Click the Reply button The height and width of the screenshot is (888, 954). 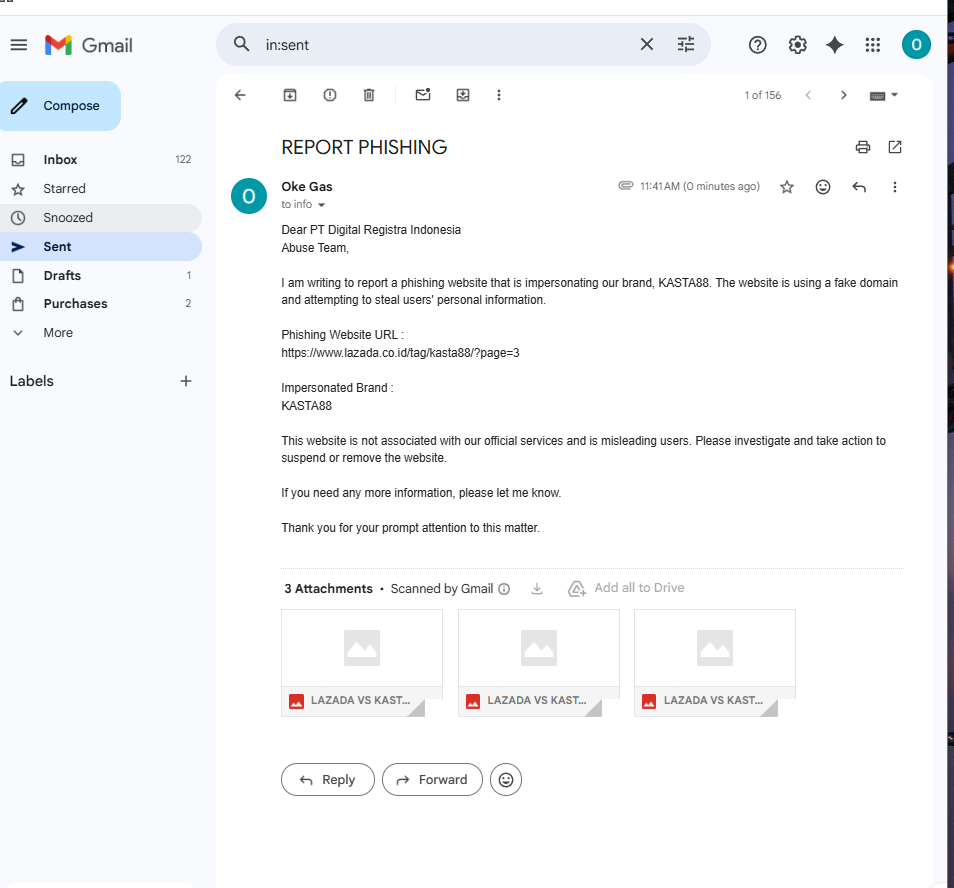[328, 780]
